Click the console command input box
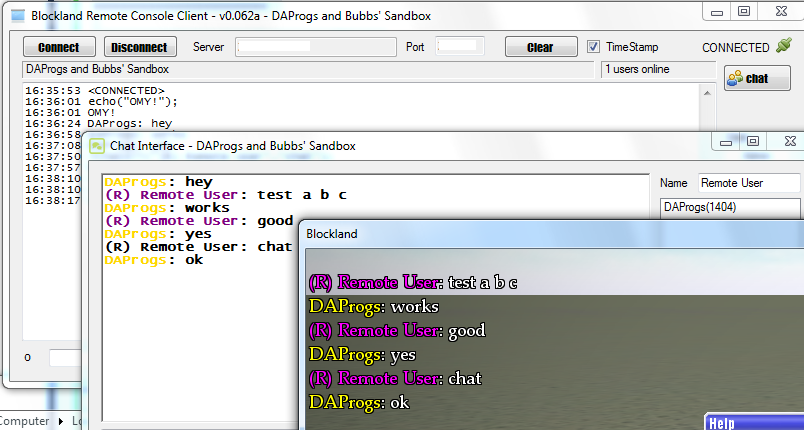The width and height of the screenshot is (804, 430). 65,358
